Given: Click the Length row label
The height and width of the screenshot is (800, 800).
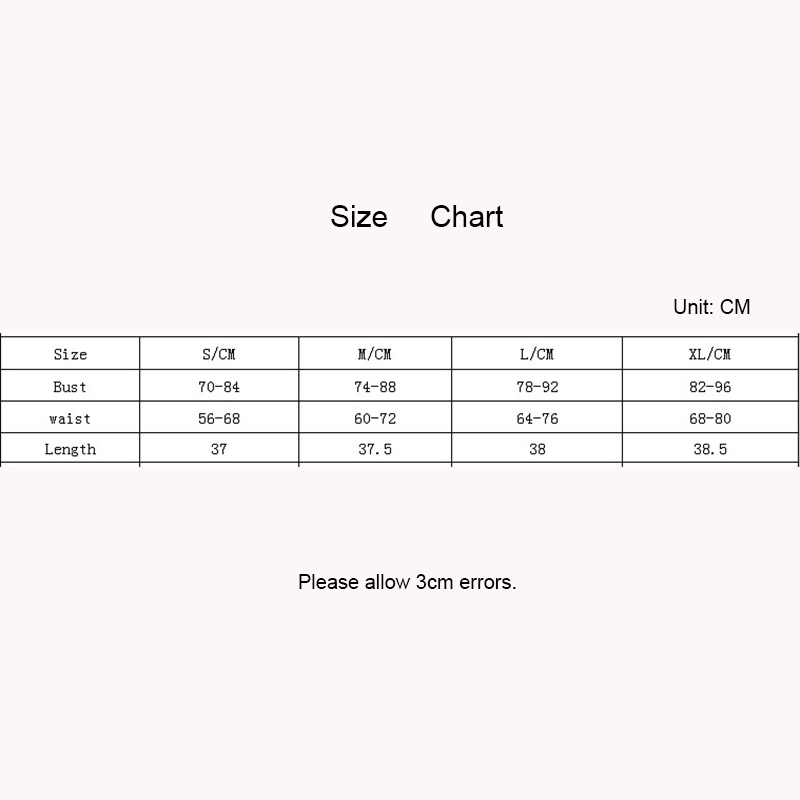Looking at the screenshot, I should 70,450.
